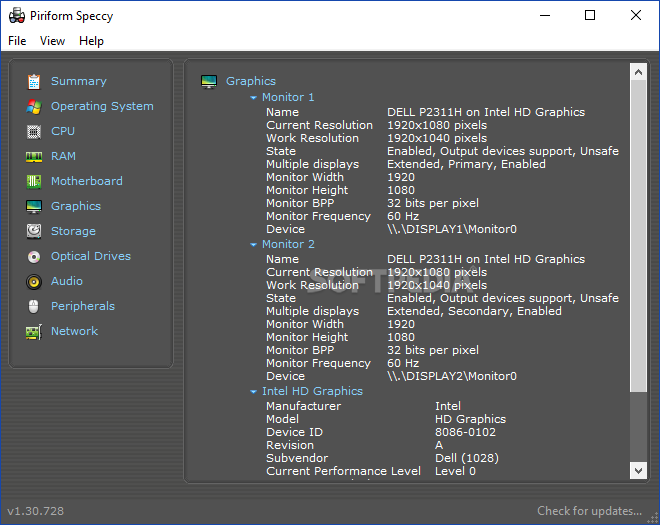The height and width of the screenshot is (525, 660).
Task: Collapse the Intel HD Graphics section arrow
Action: coord(253,392)
